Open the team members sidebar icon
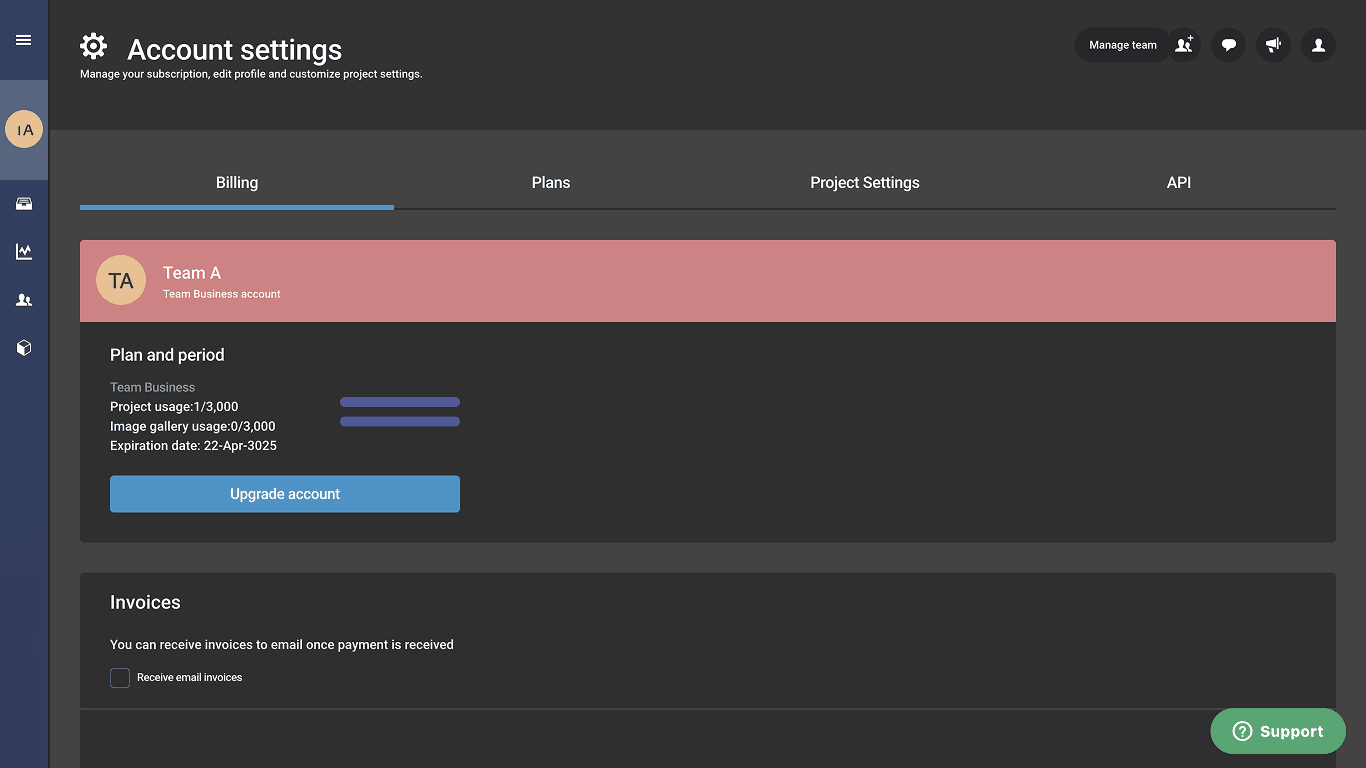Screen dimensions: 1366x768 coord(24,300)
